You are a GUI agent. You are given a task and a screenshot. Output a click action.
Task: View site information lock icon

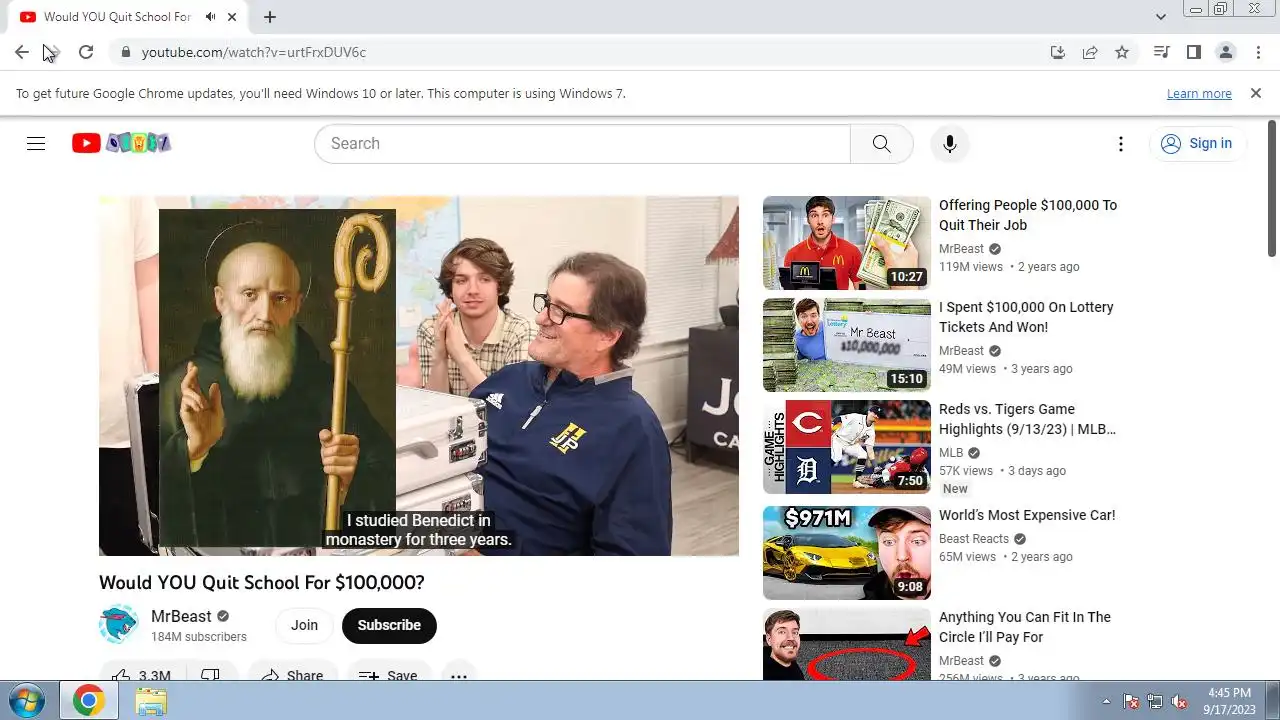[125, 52]
